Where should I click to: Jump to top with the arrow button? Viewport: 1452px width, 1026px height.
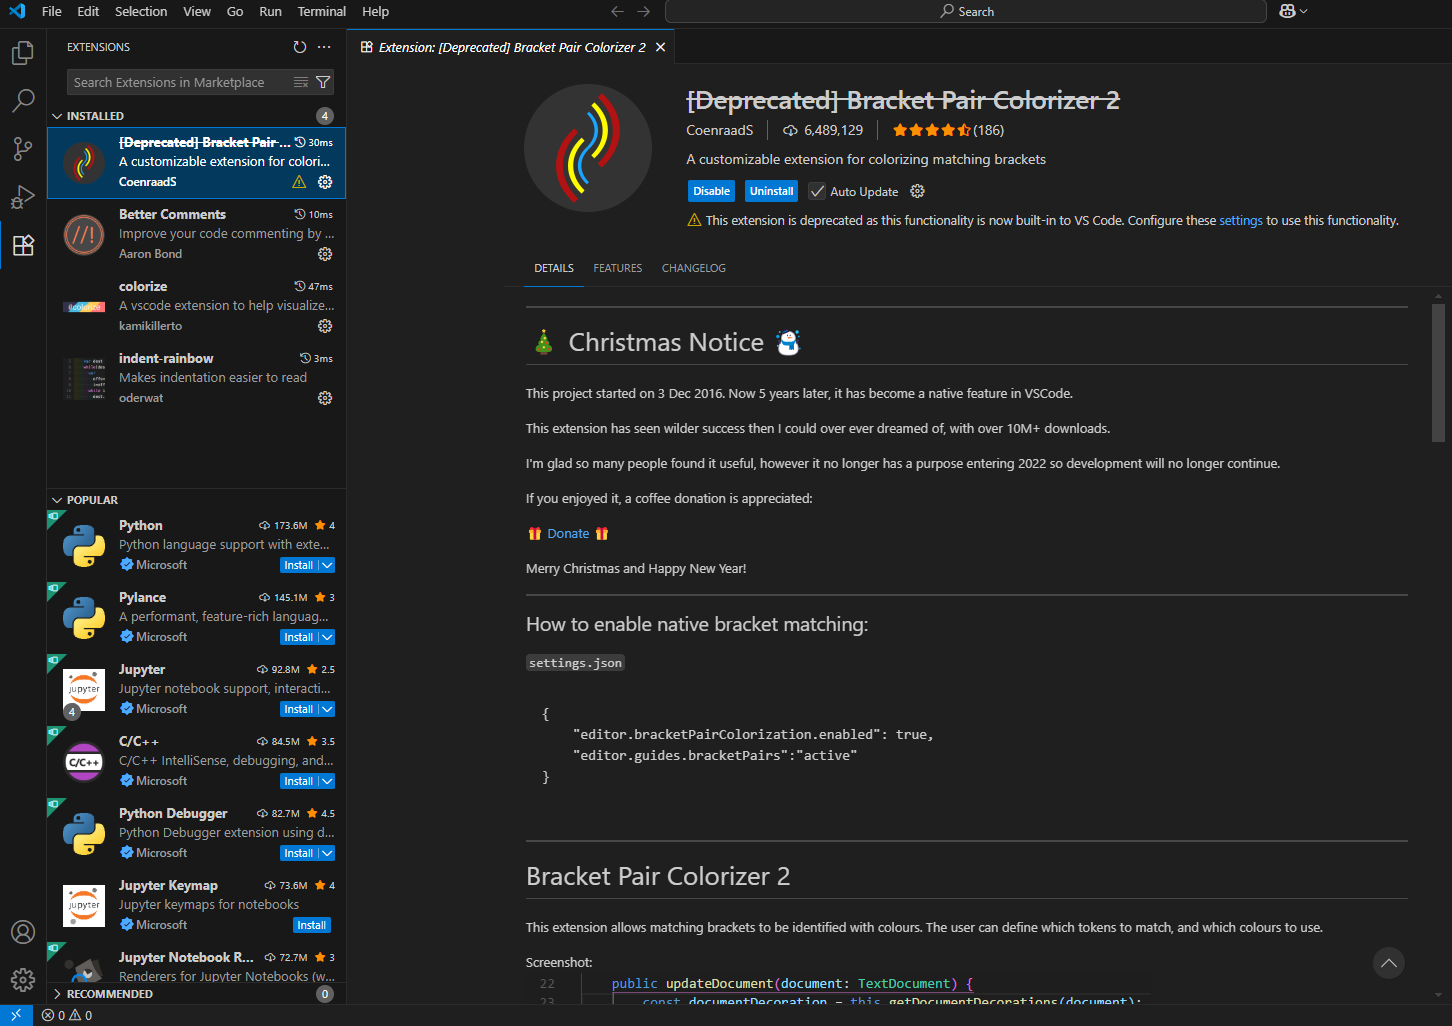point(1388,963)
